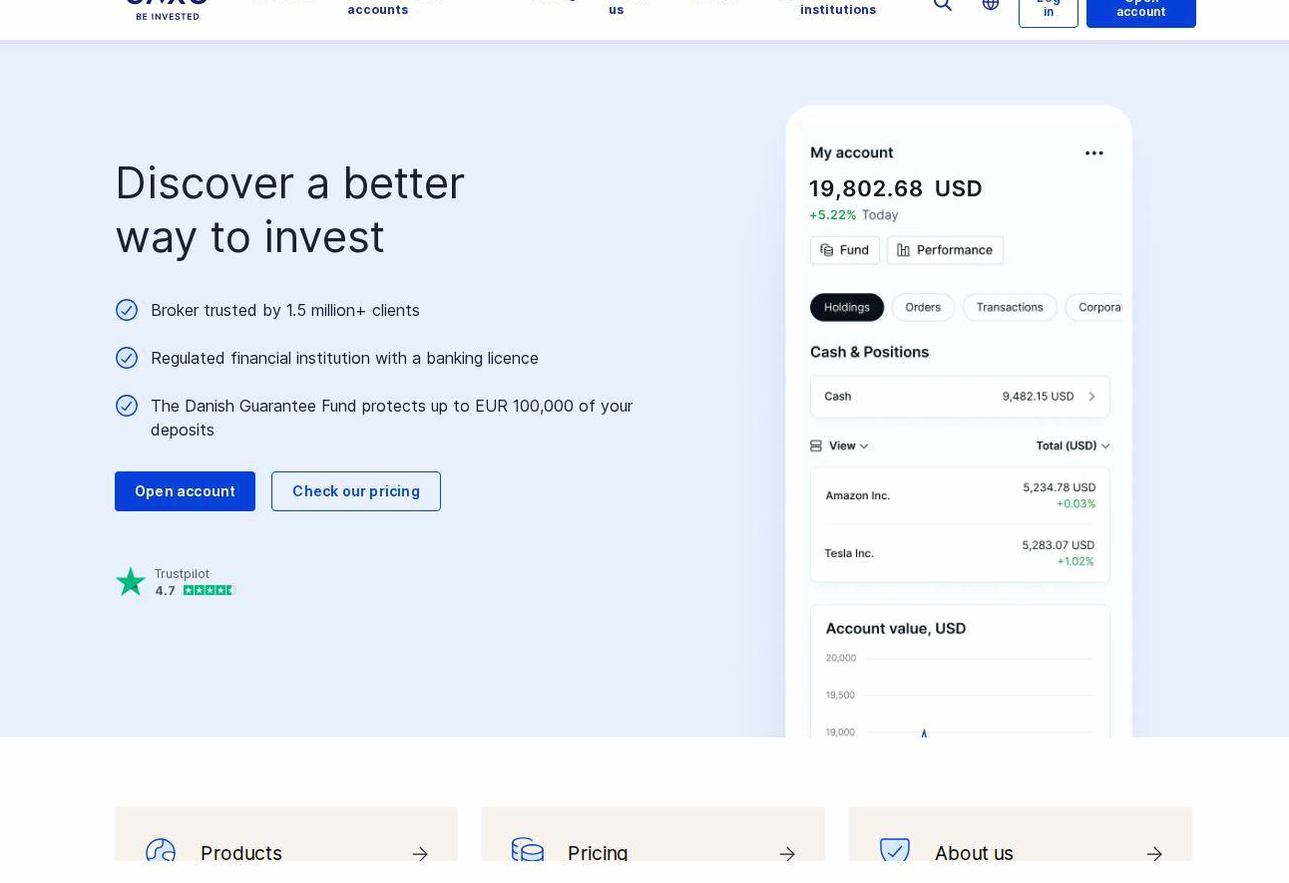The width and height of the screenshot is (1289, 883).
Task: Click checkmark icon beside Danish Guarantee Fund
Action: (126, 406)
